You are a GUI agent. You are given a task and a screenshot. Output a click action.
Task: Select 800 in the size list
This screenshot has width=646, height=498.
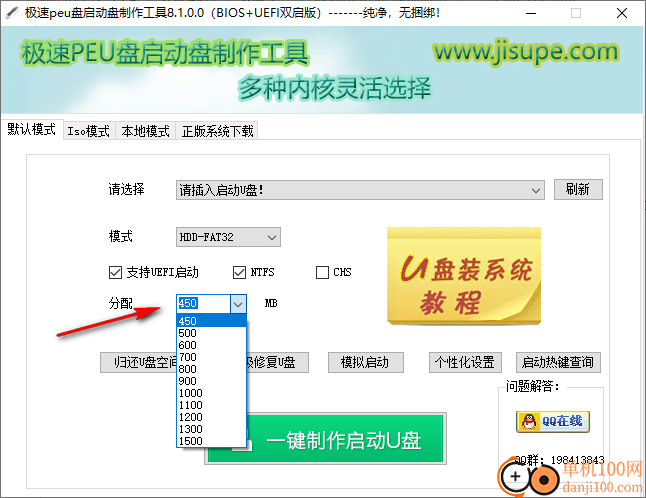pos(211,369)
